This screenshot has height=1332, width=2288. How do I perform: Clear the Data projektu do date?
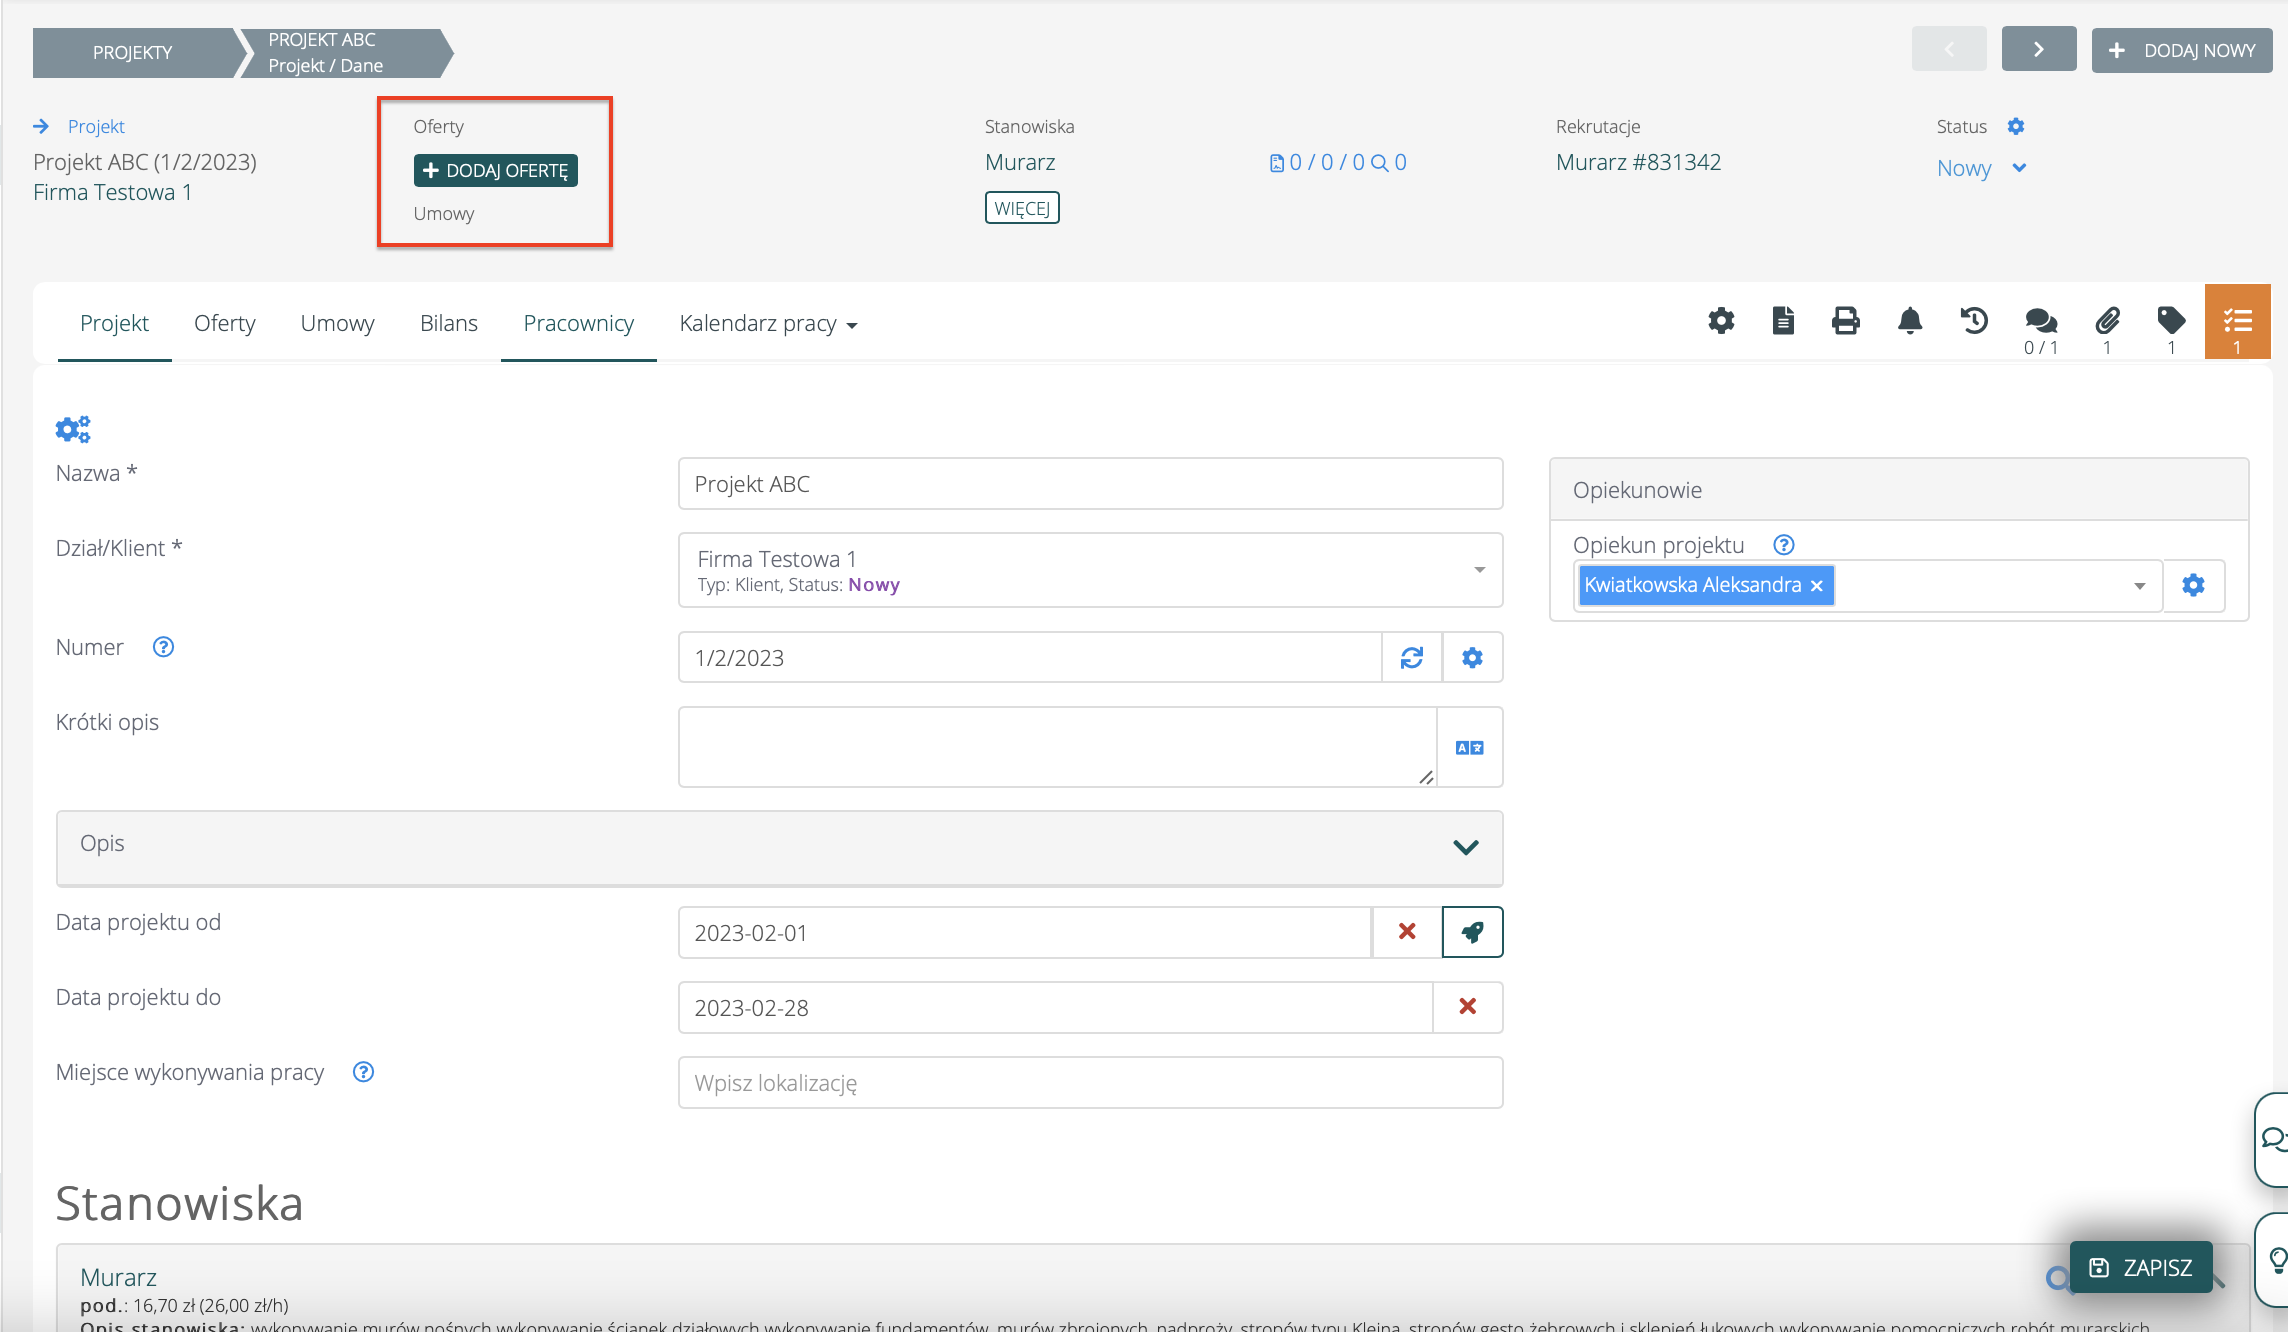[1467, 1007]
